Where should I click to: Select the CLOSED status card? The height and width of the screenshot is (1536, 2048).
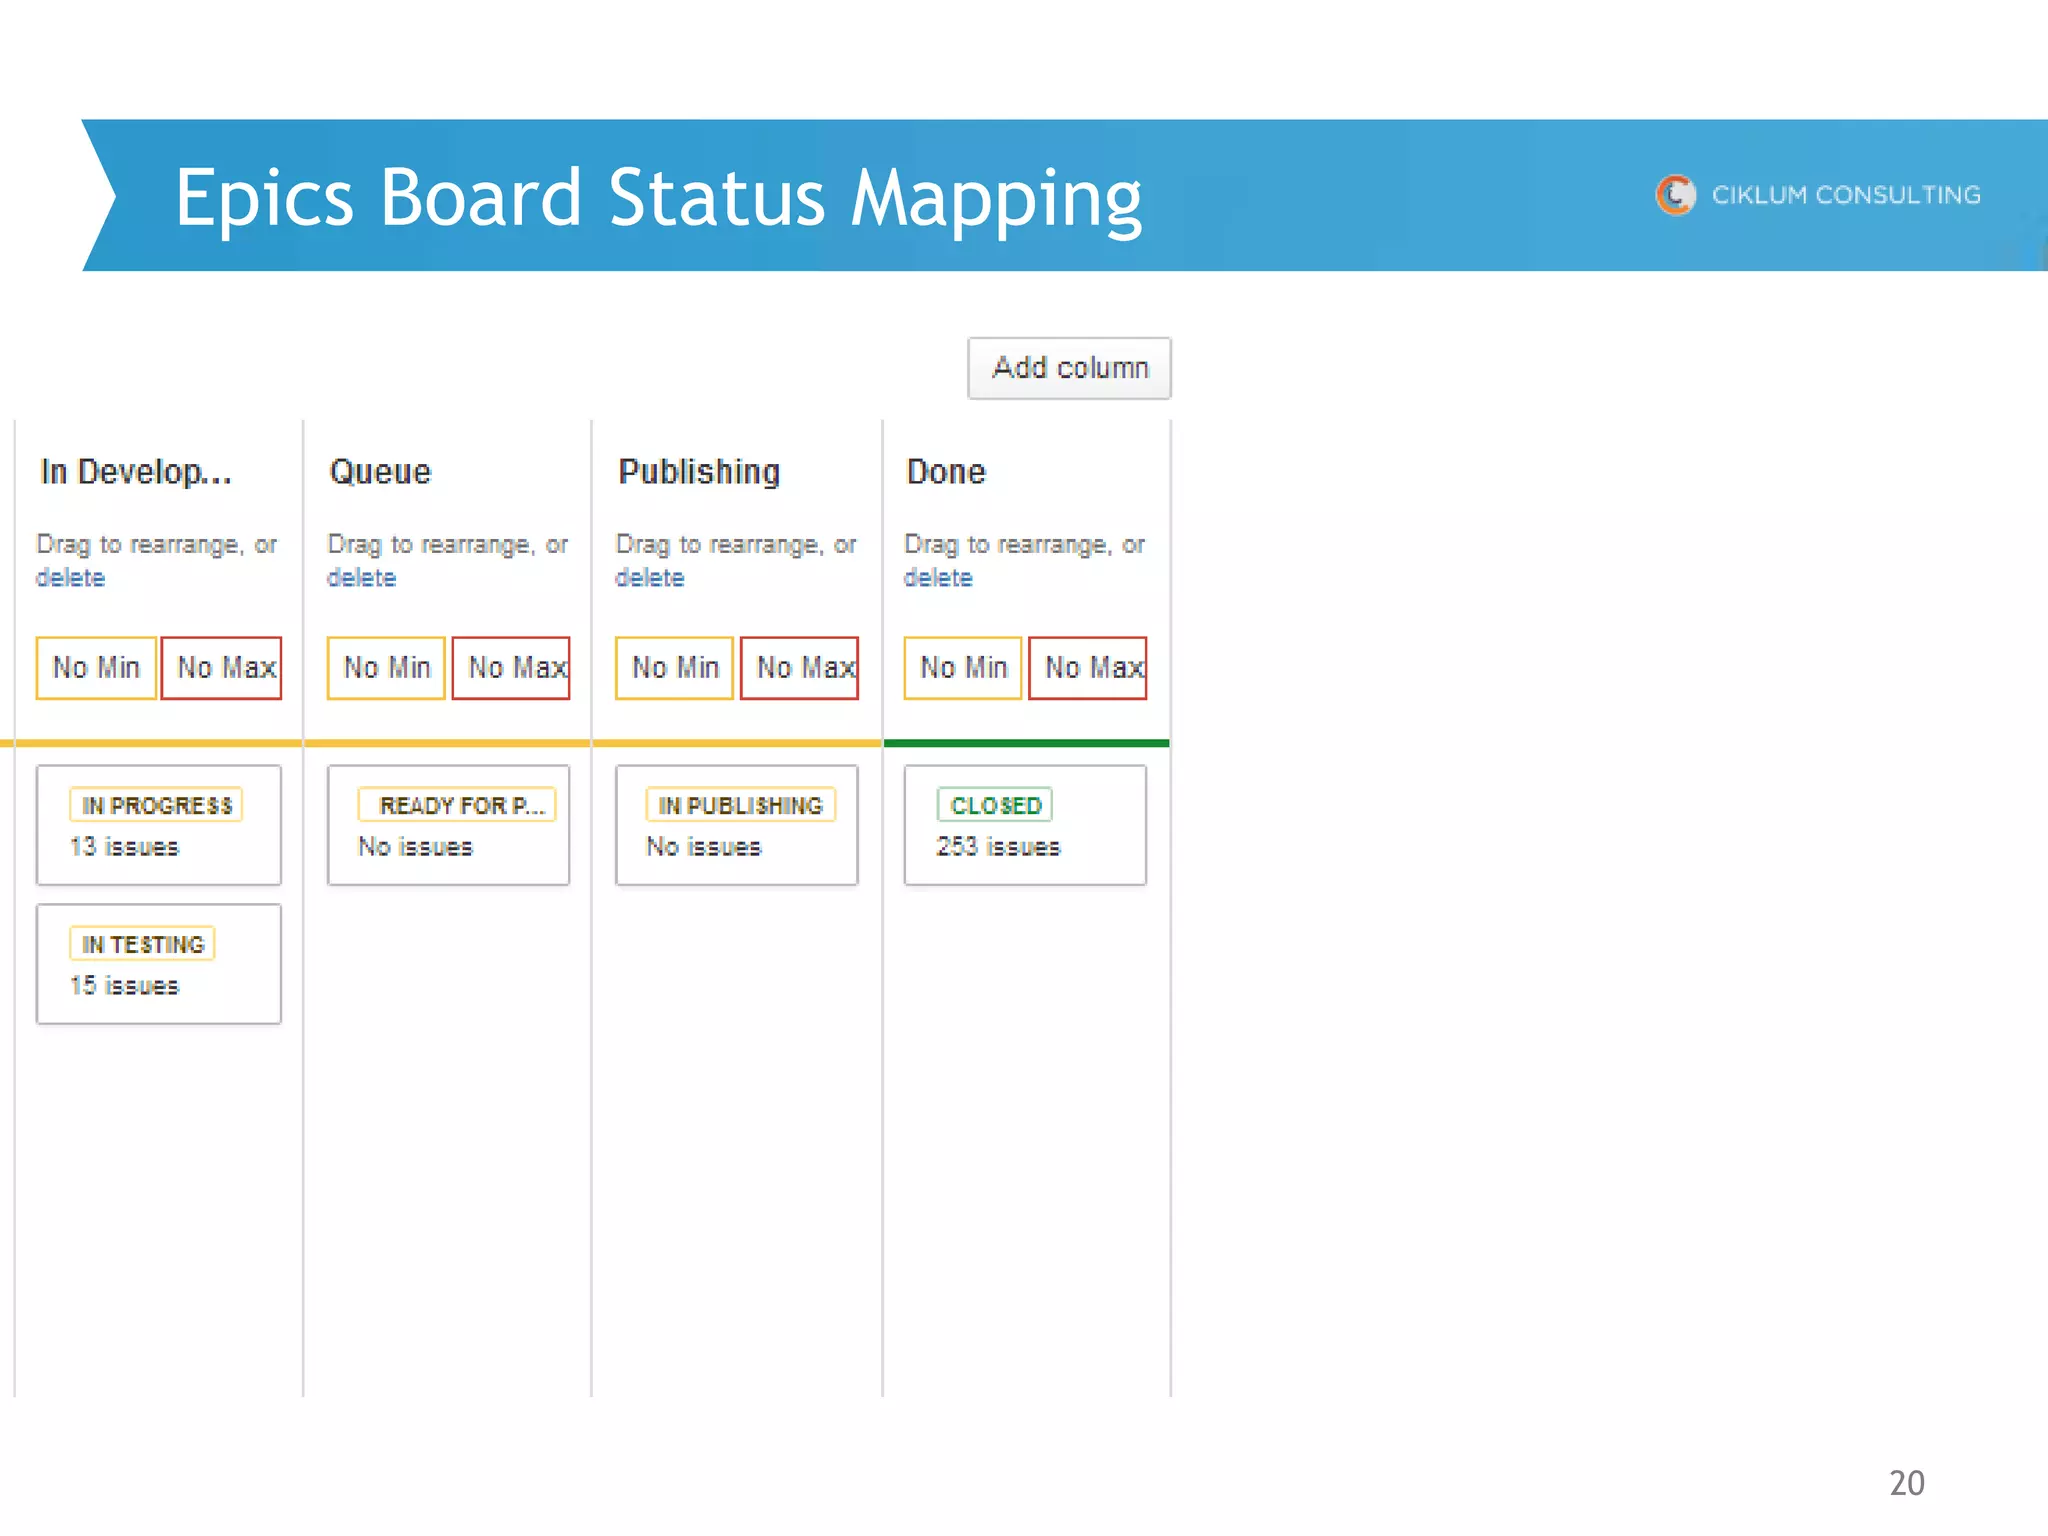[x=1025, y=825]
